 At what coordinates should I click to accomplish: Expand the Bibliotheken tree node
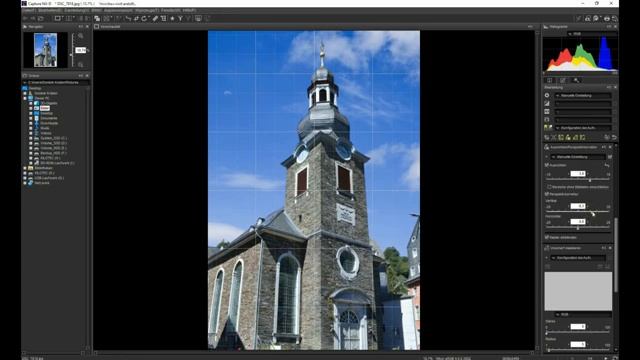[25, 168]
